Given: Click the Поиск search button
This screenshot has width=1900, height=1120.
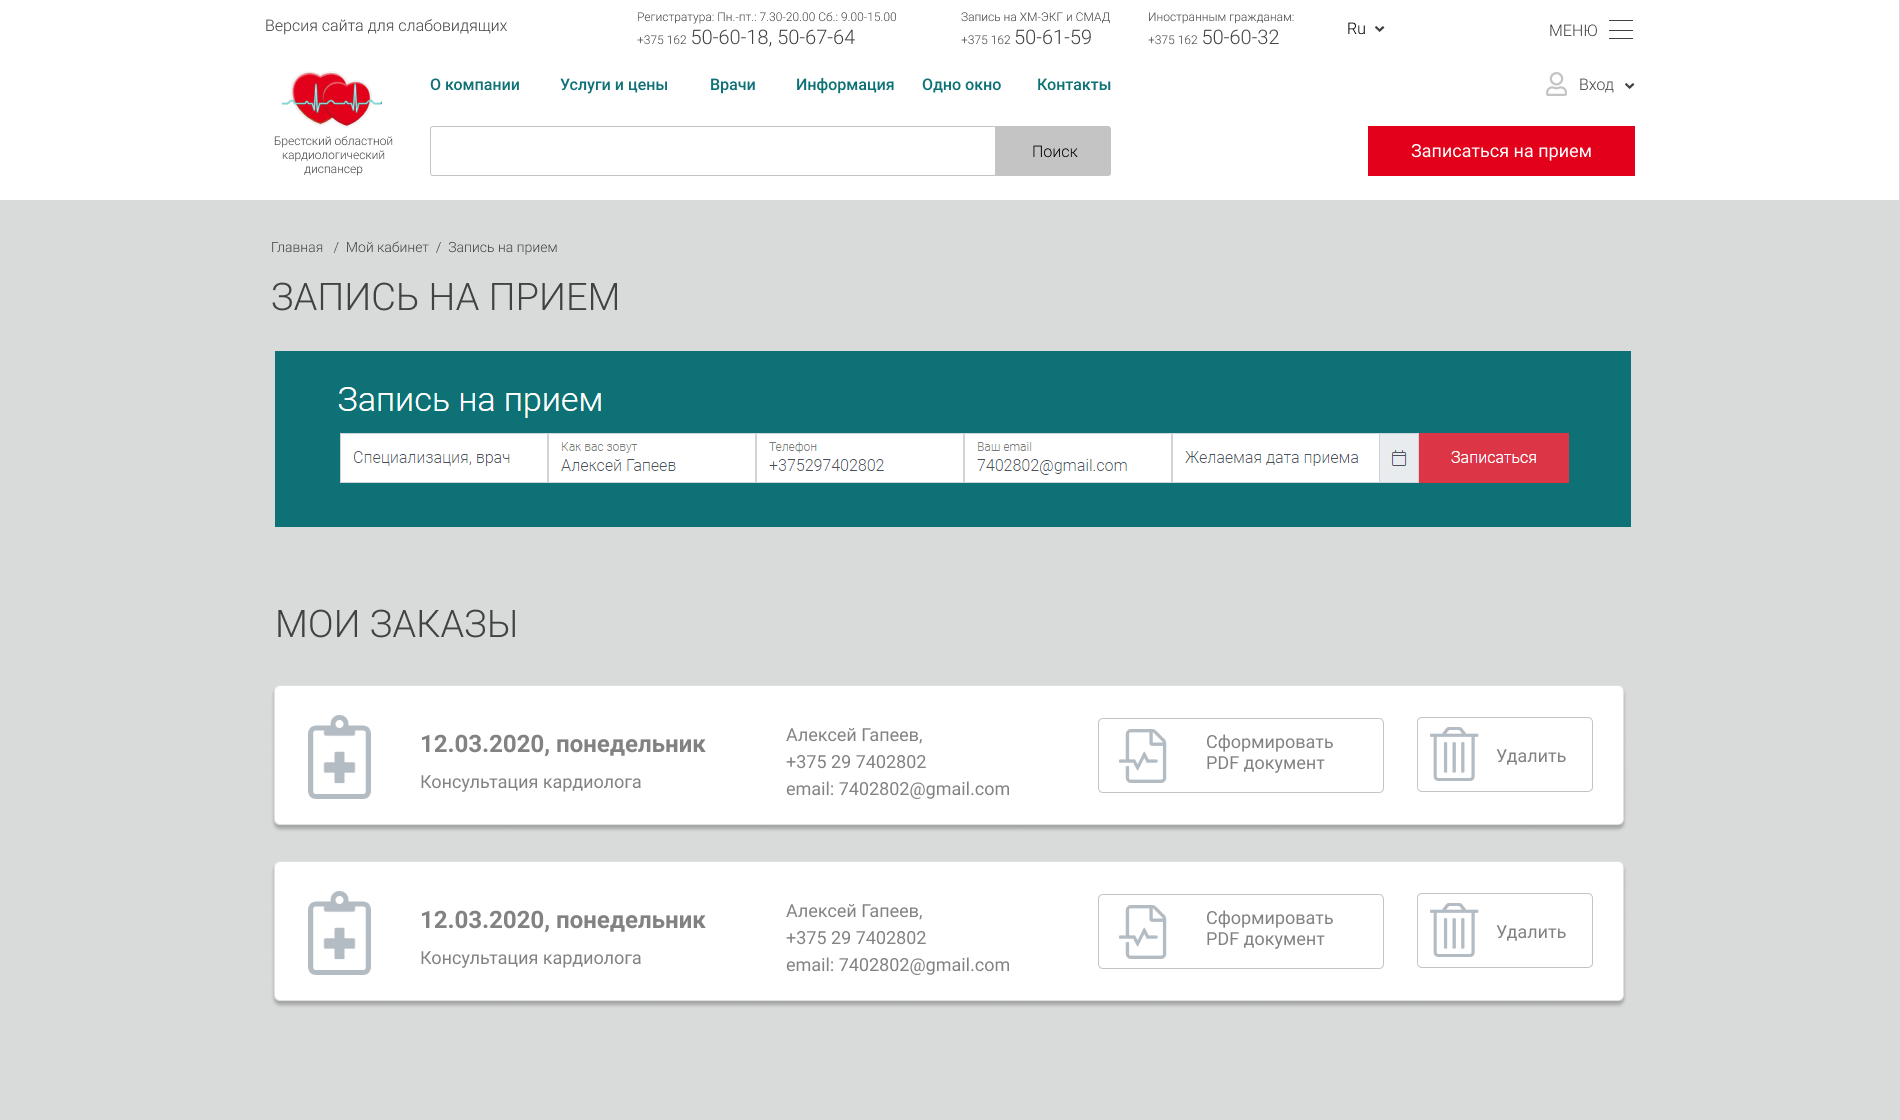Looking at the screenshot, I should [x=1053, y=151].
